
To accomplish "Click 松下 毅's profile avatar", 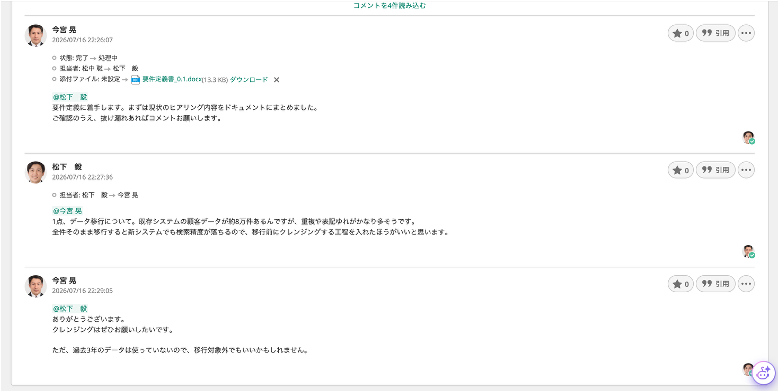I will pos(36,172).
